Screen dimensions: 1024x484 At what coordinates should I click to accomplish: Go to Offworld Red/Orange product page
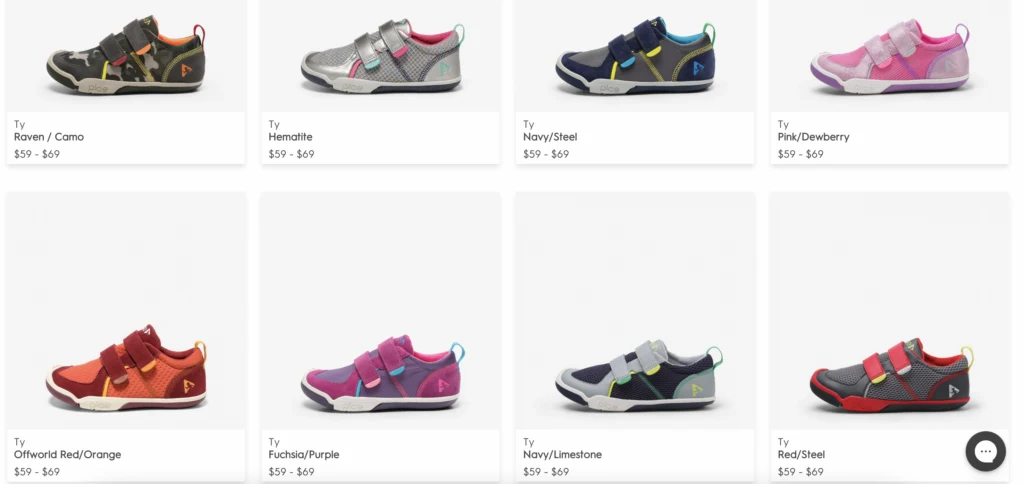click(x=67, y=455)
